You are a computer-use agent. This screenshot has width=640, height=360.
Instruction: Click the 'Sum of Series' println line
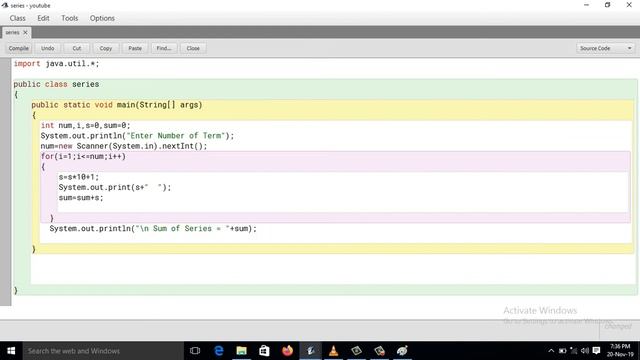click(153, 229)
